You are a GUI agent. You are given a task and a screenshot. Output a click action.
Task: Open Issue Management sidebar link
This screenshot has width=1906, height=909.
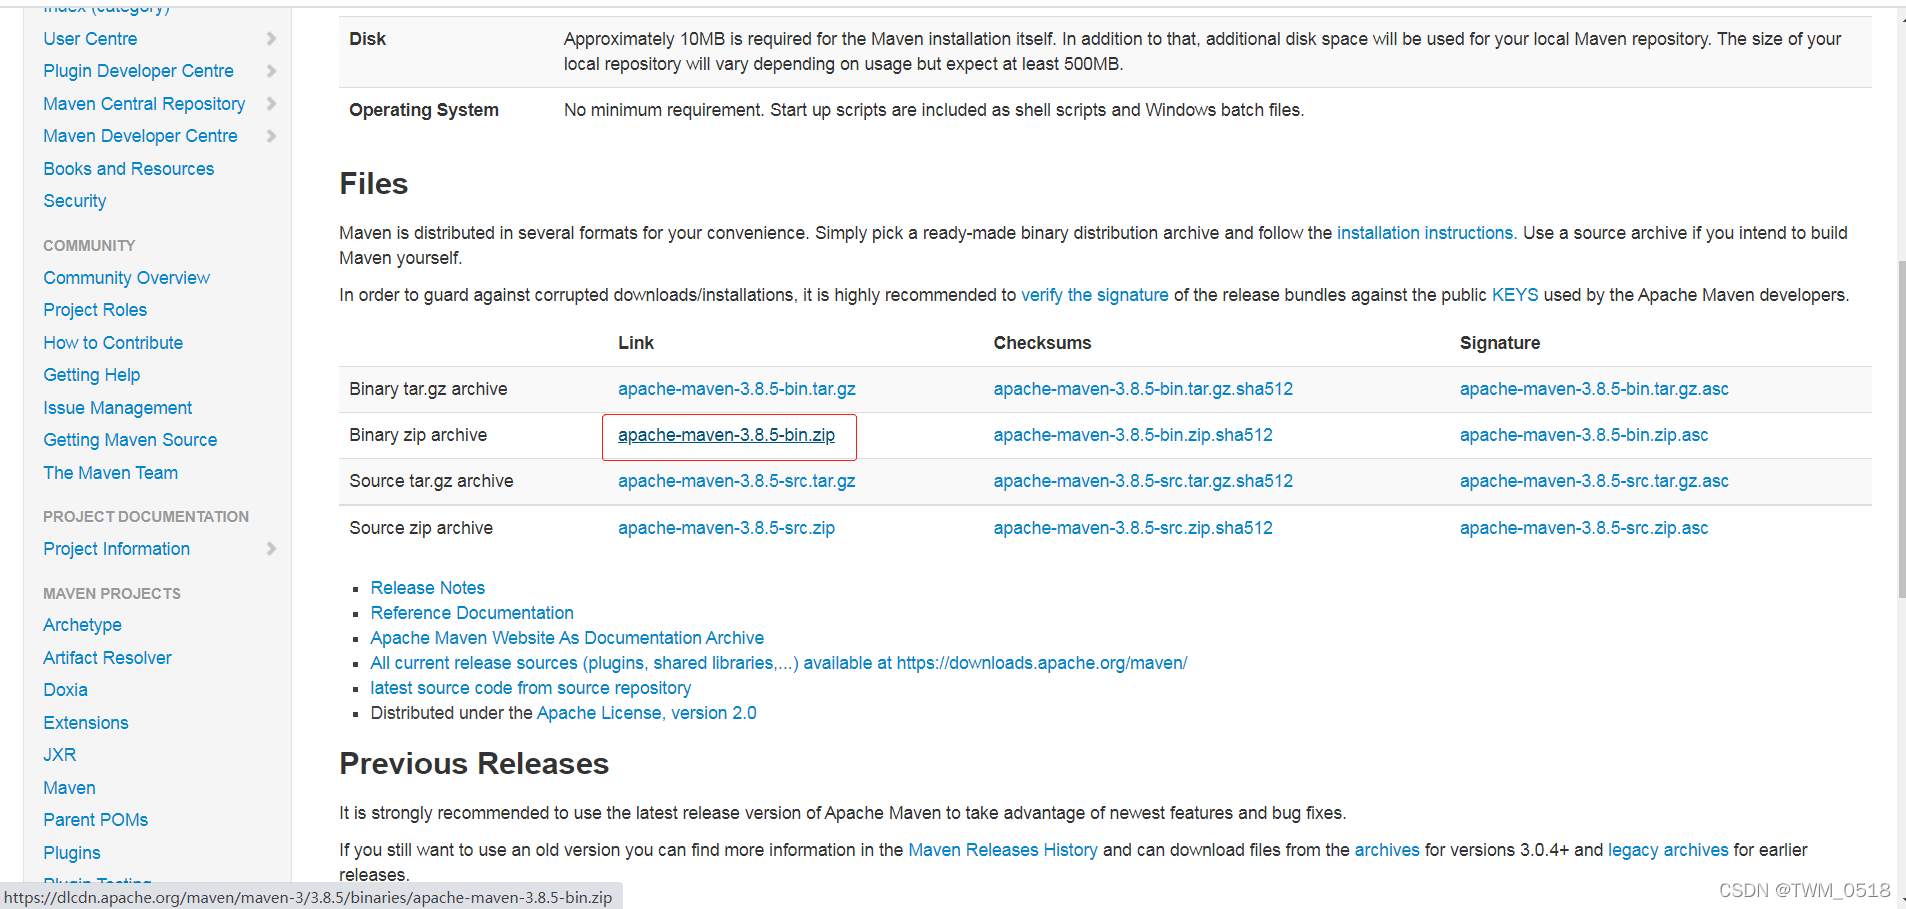[x=117, y=408]
